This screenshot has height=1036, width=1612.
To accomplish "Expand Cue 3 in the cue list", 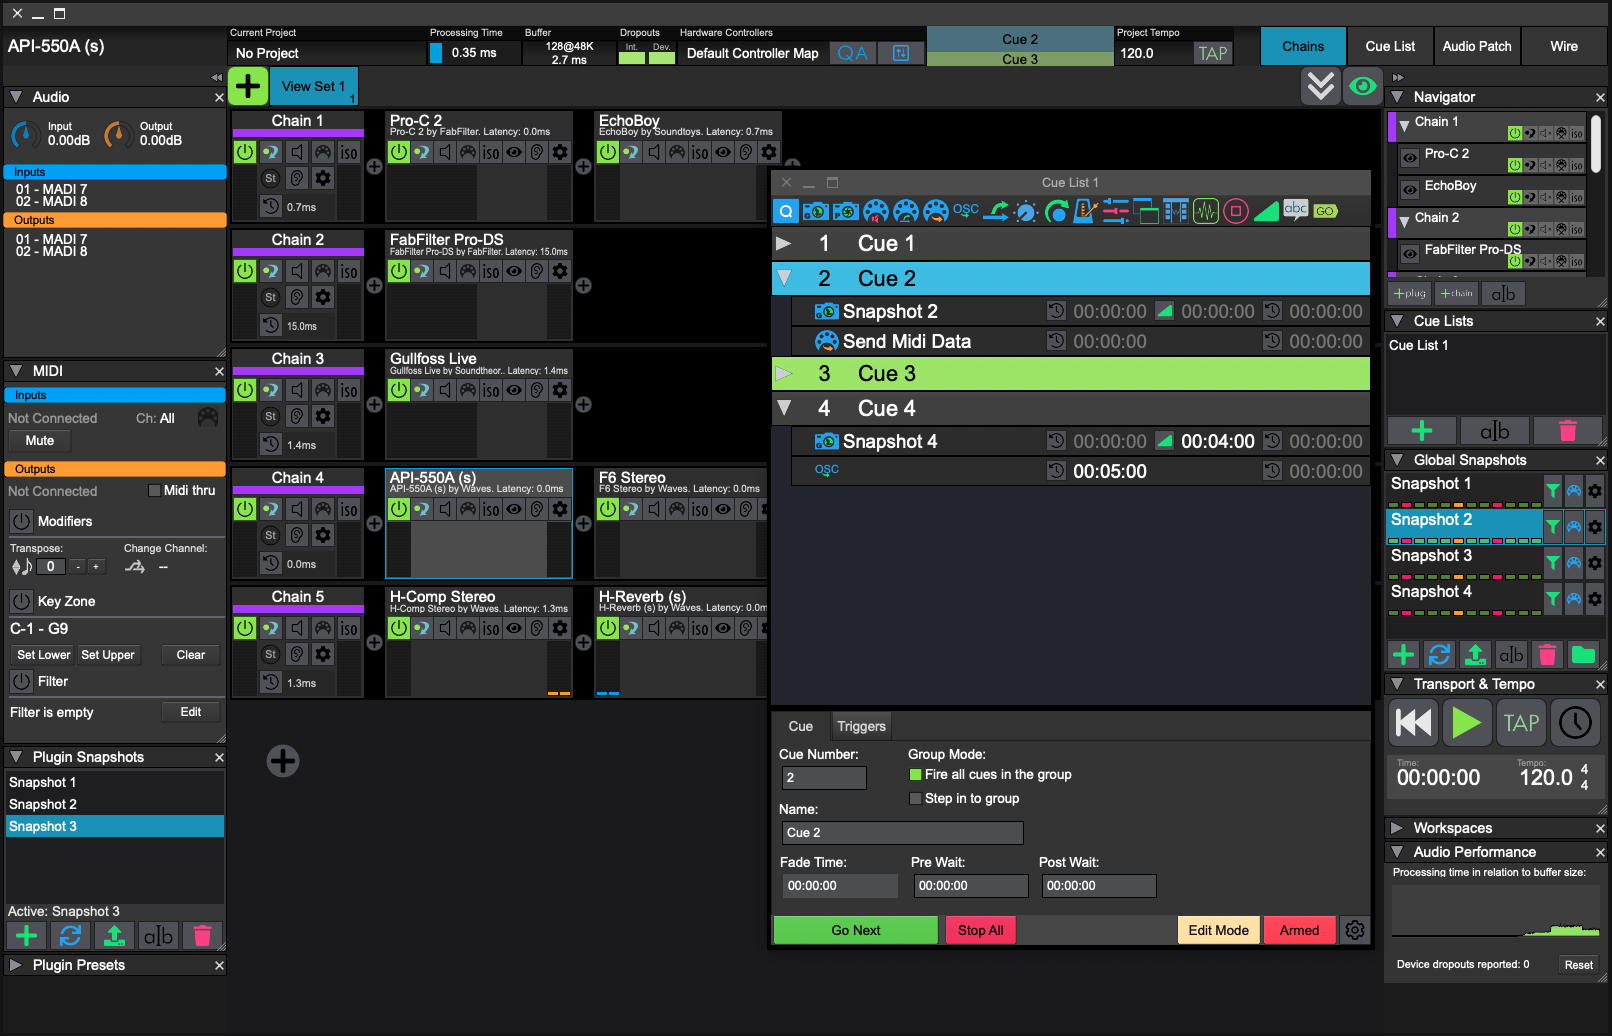I will point(784,373).
